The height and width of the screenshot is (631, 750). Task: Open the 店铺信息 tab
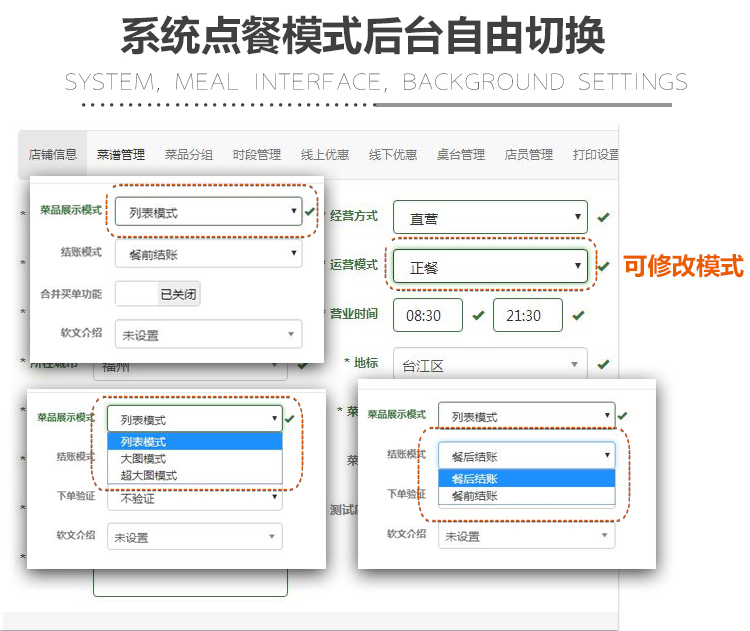pos(53,154)
